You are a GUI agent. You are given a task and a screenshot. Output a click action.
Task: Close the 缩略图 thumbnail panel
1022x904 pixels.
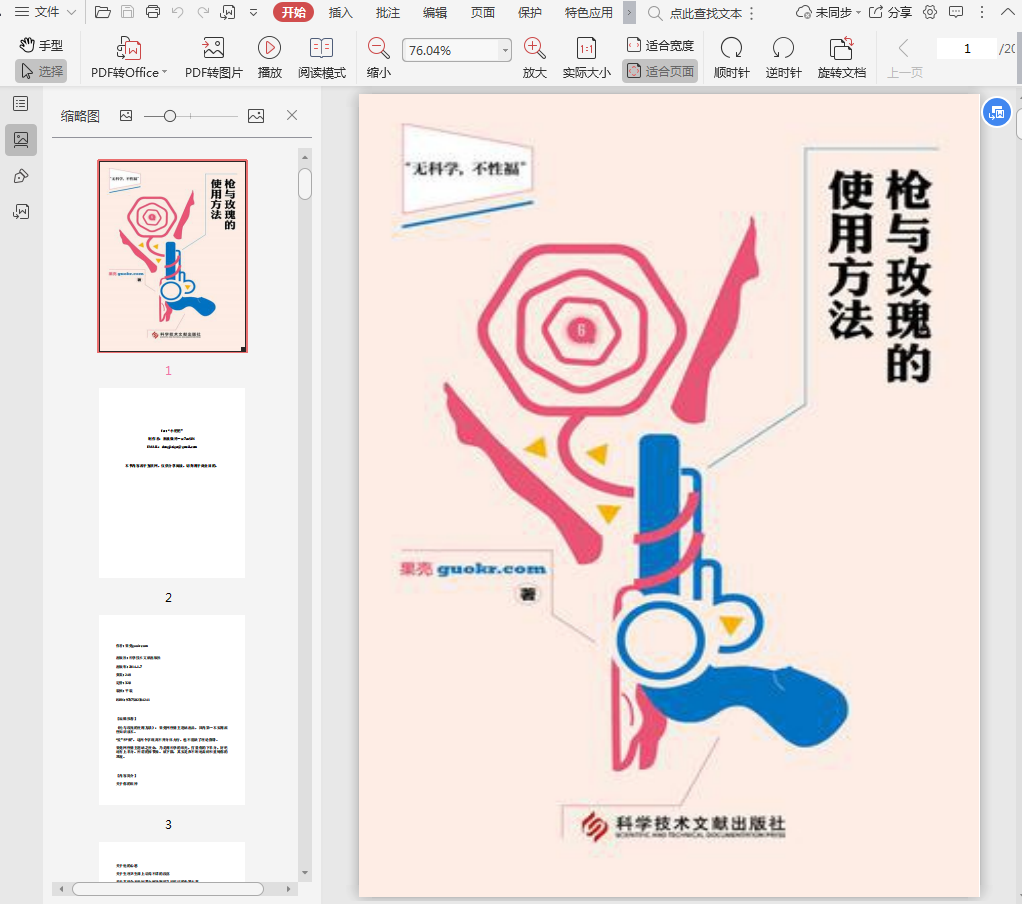tap(292, 115)
